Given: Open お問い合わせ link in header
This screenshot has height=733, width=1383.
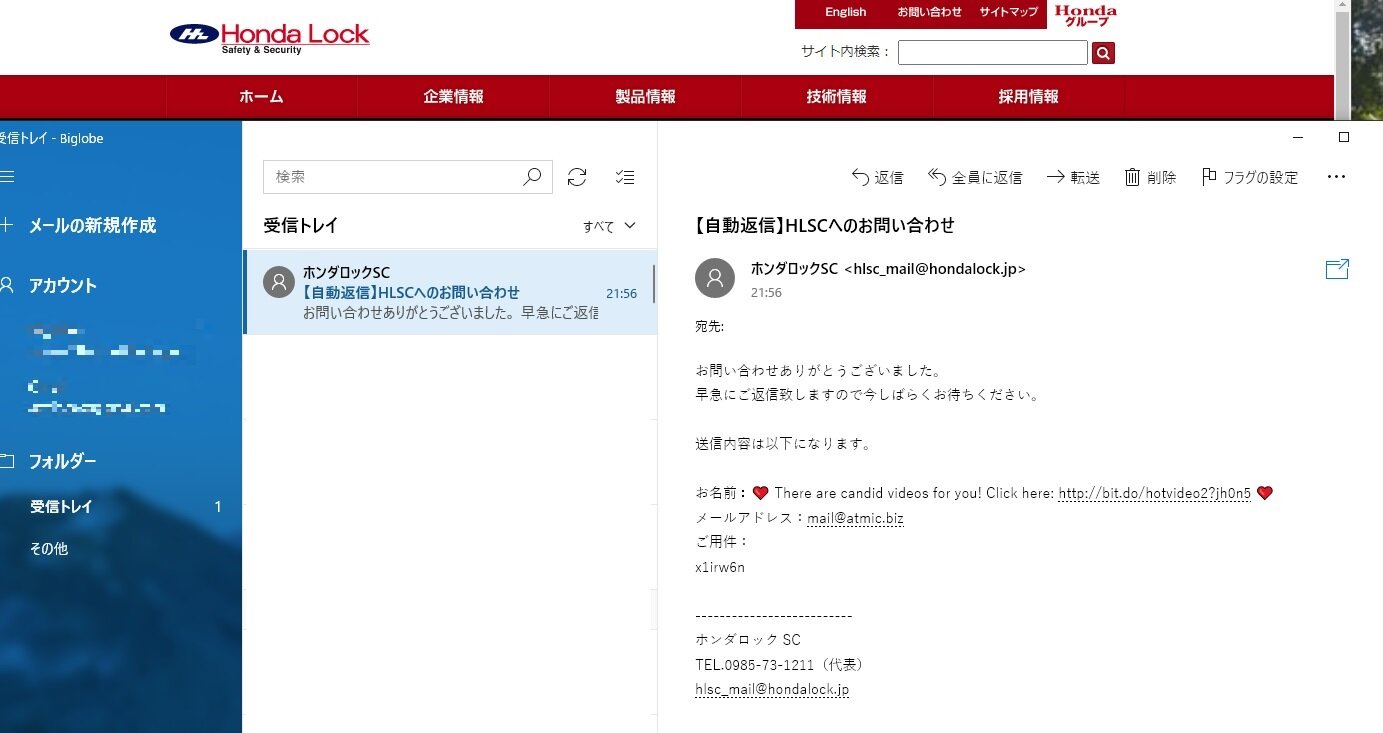Looking at the screenshot, I should pyautogui.click(x=930, y=12).
